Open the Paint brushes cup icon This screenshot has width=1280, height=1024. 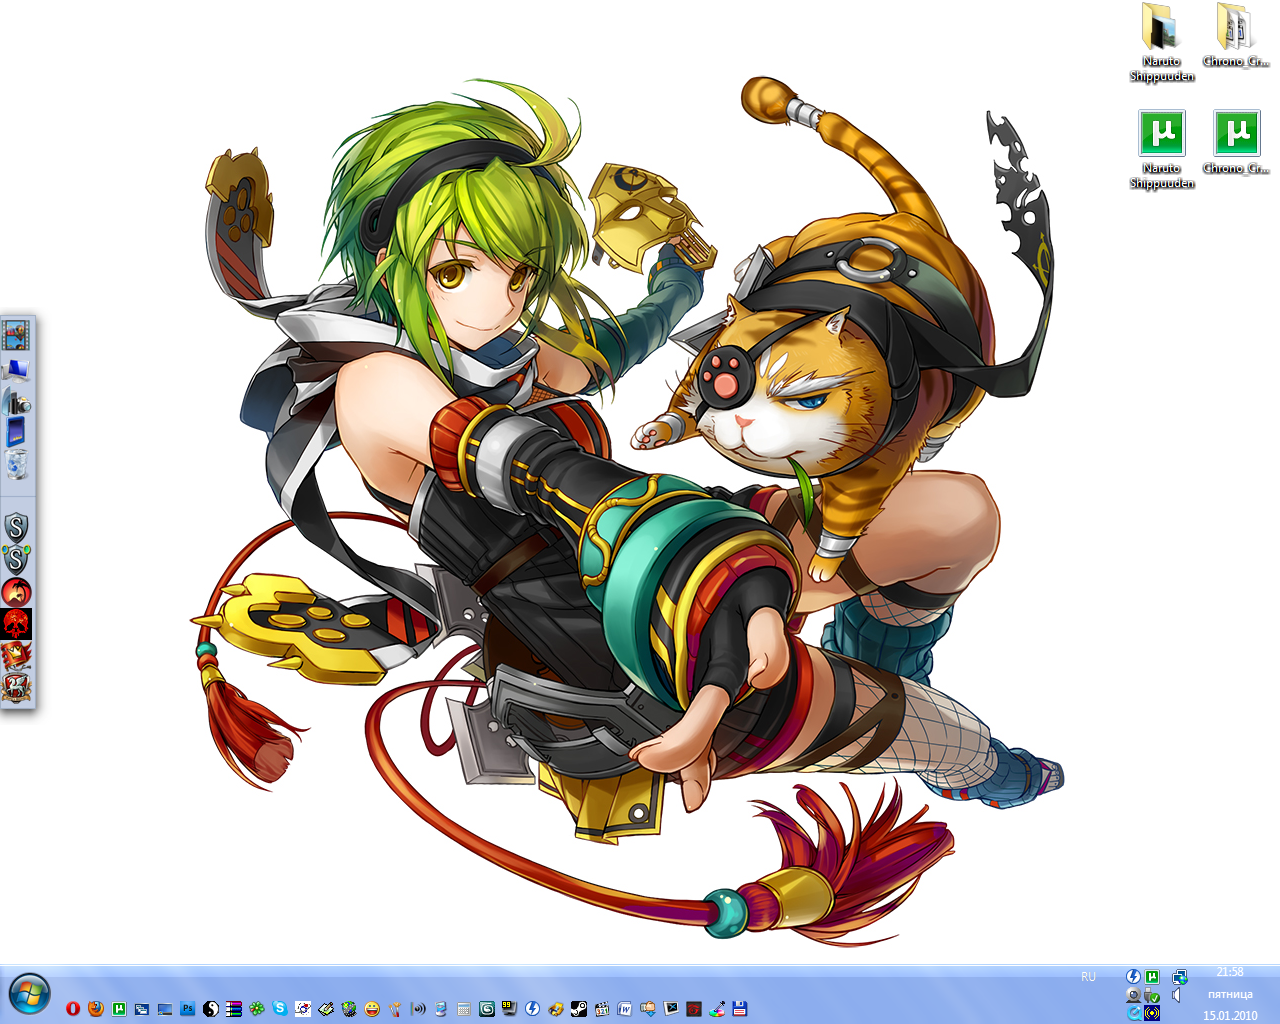coord(395,1009)
